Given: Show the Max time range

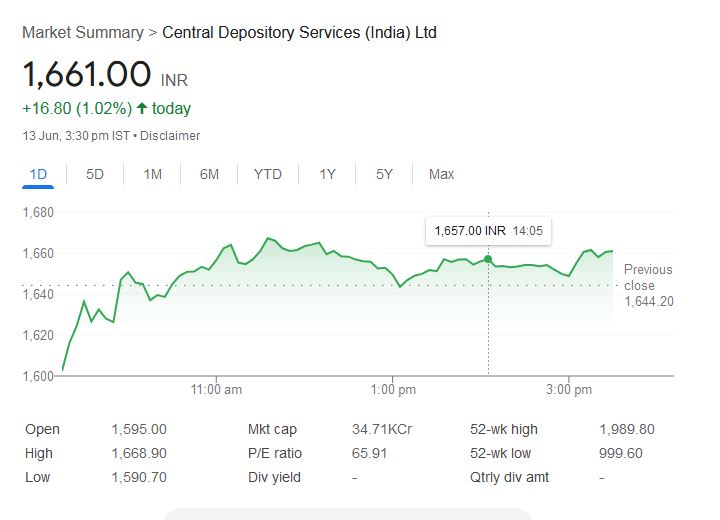Looking at the screenshot, I should (441, 174).
